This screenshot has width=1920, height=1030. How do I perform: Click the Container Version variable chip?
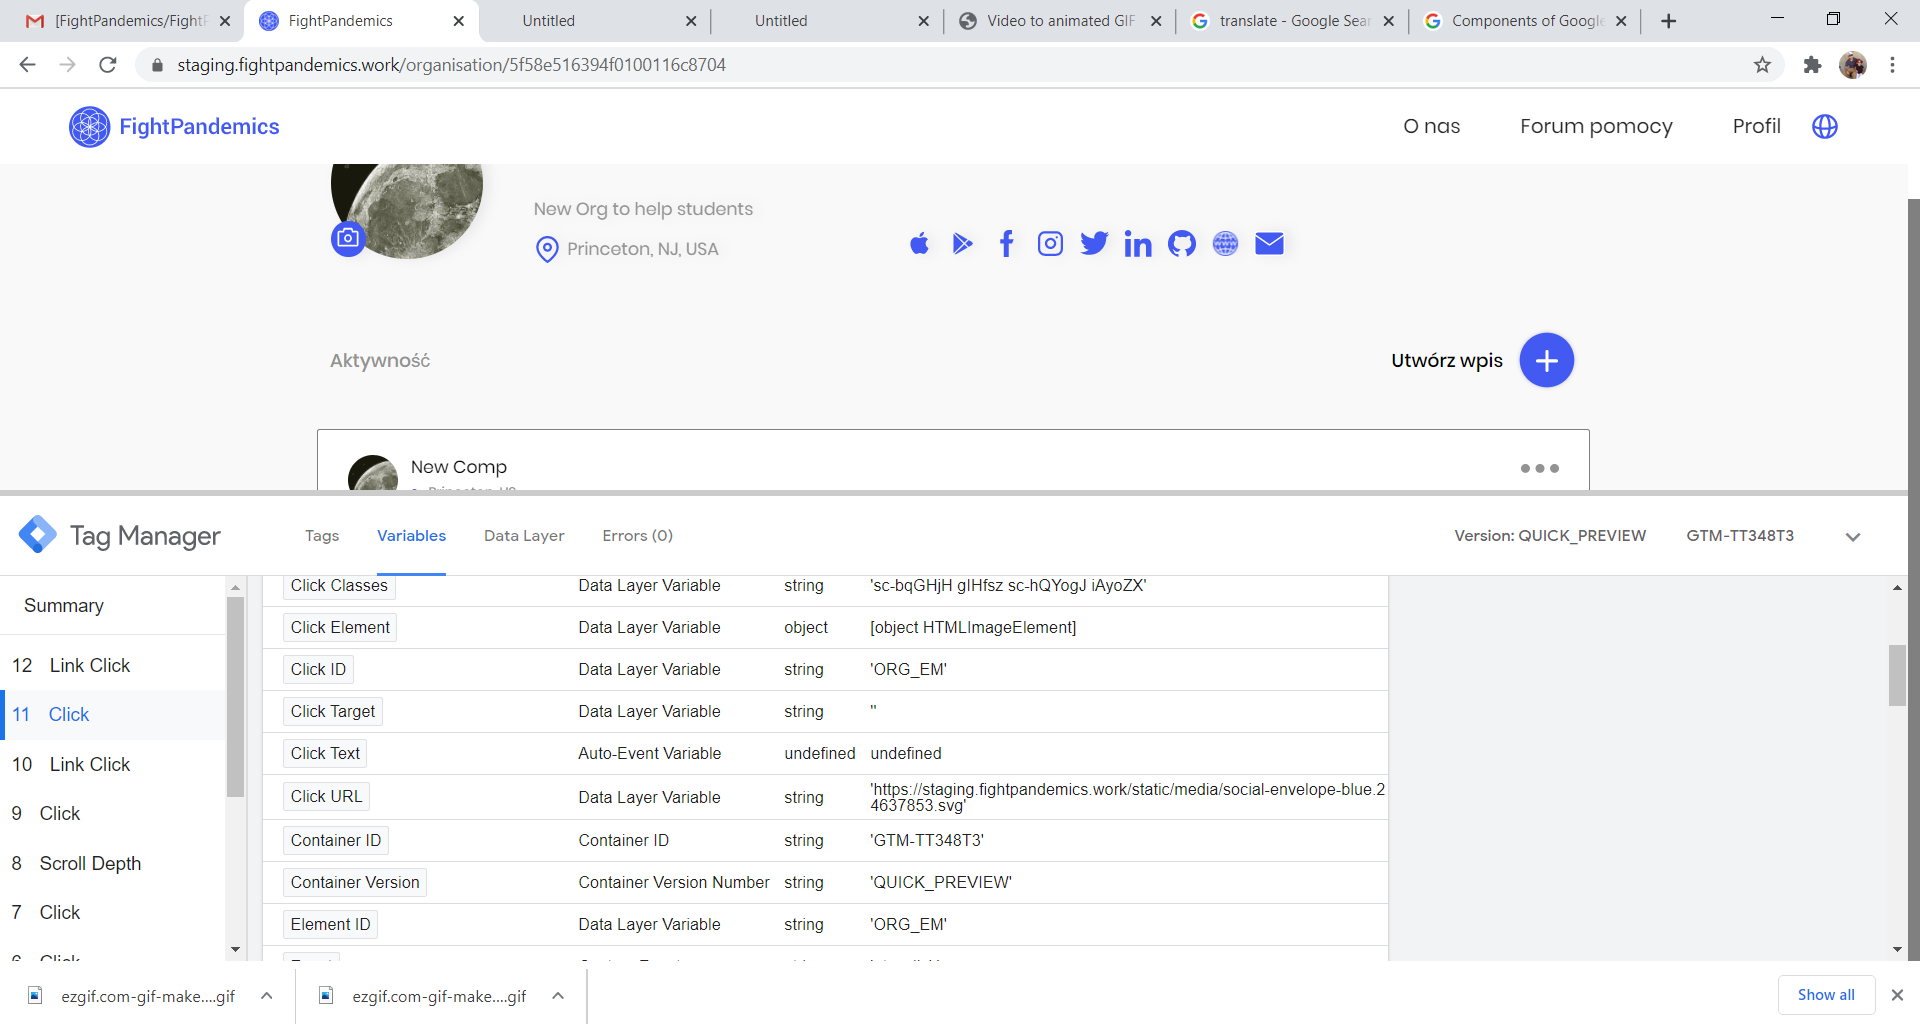355,883
